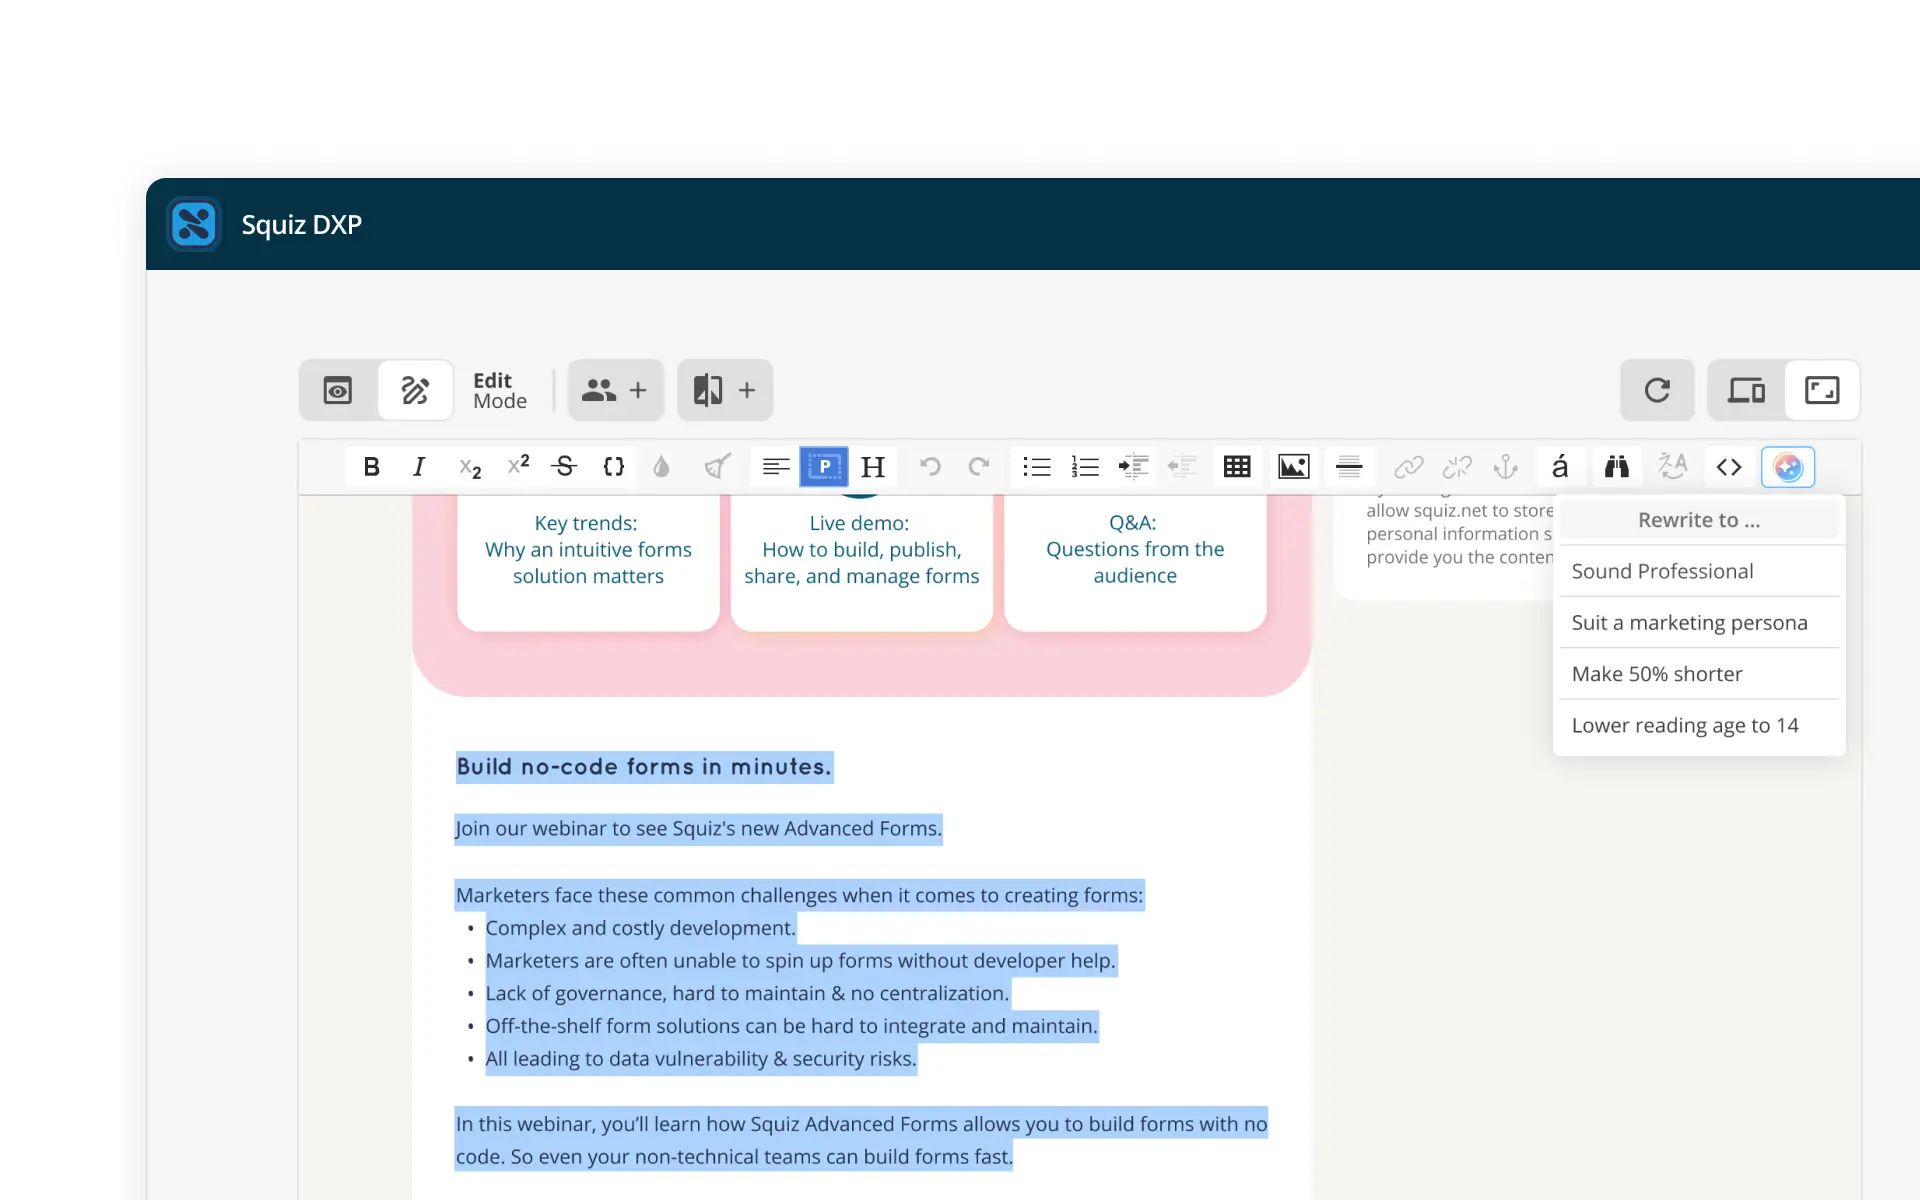Click bullet Complex and costly development
This screenshot has height=1200, width=1920.
(x=640, y=928)
